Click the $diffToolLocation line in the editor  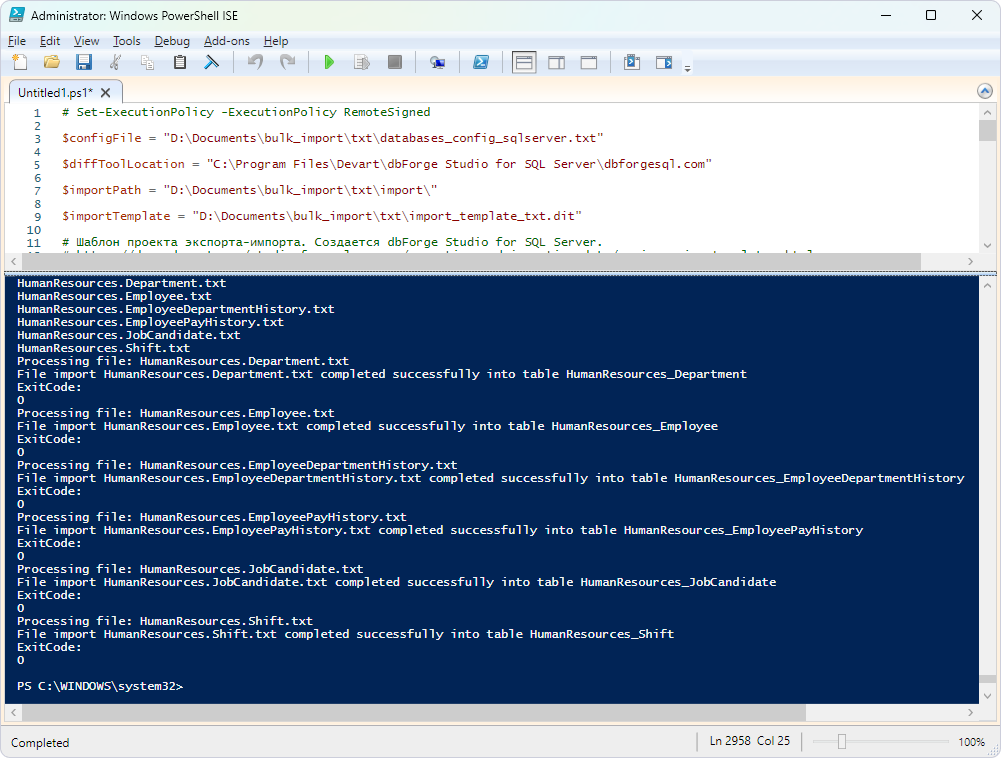387,164
